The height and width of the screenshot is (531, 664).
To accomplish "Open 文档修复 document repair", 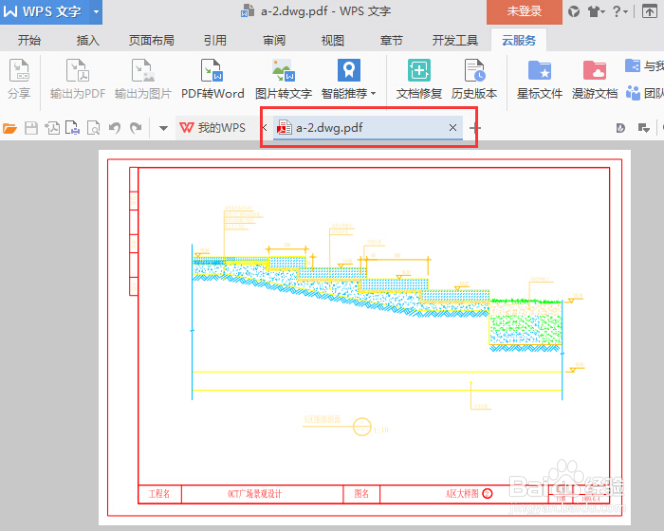I will (x=419, y=79).
